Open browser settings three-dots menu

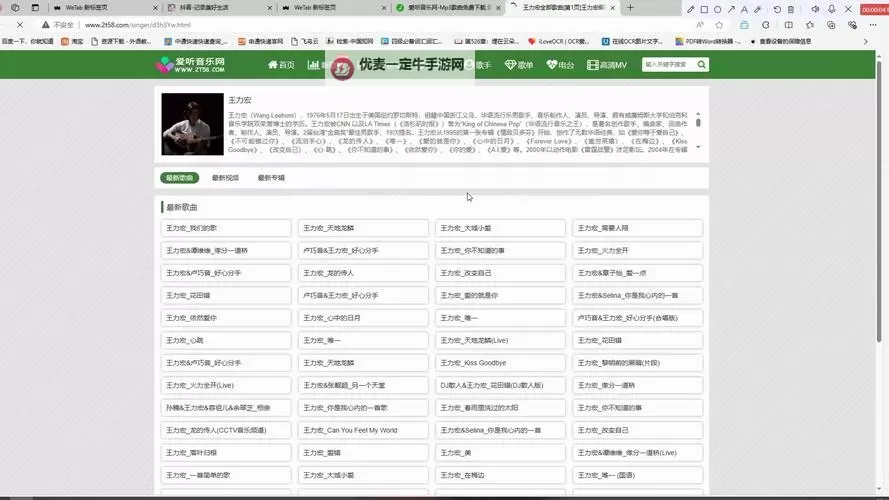(x=873, y=25)
